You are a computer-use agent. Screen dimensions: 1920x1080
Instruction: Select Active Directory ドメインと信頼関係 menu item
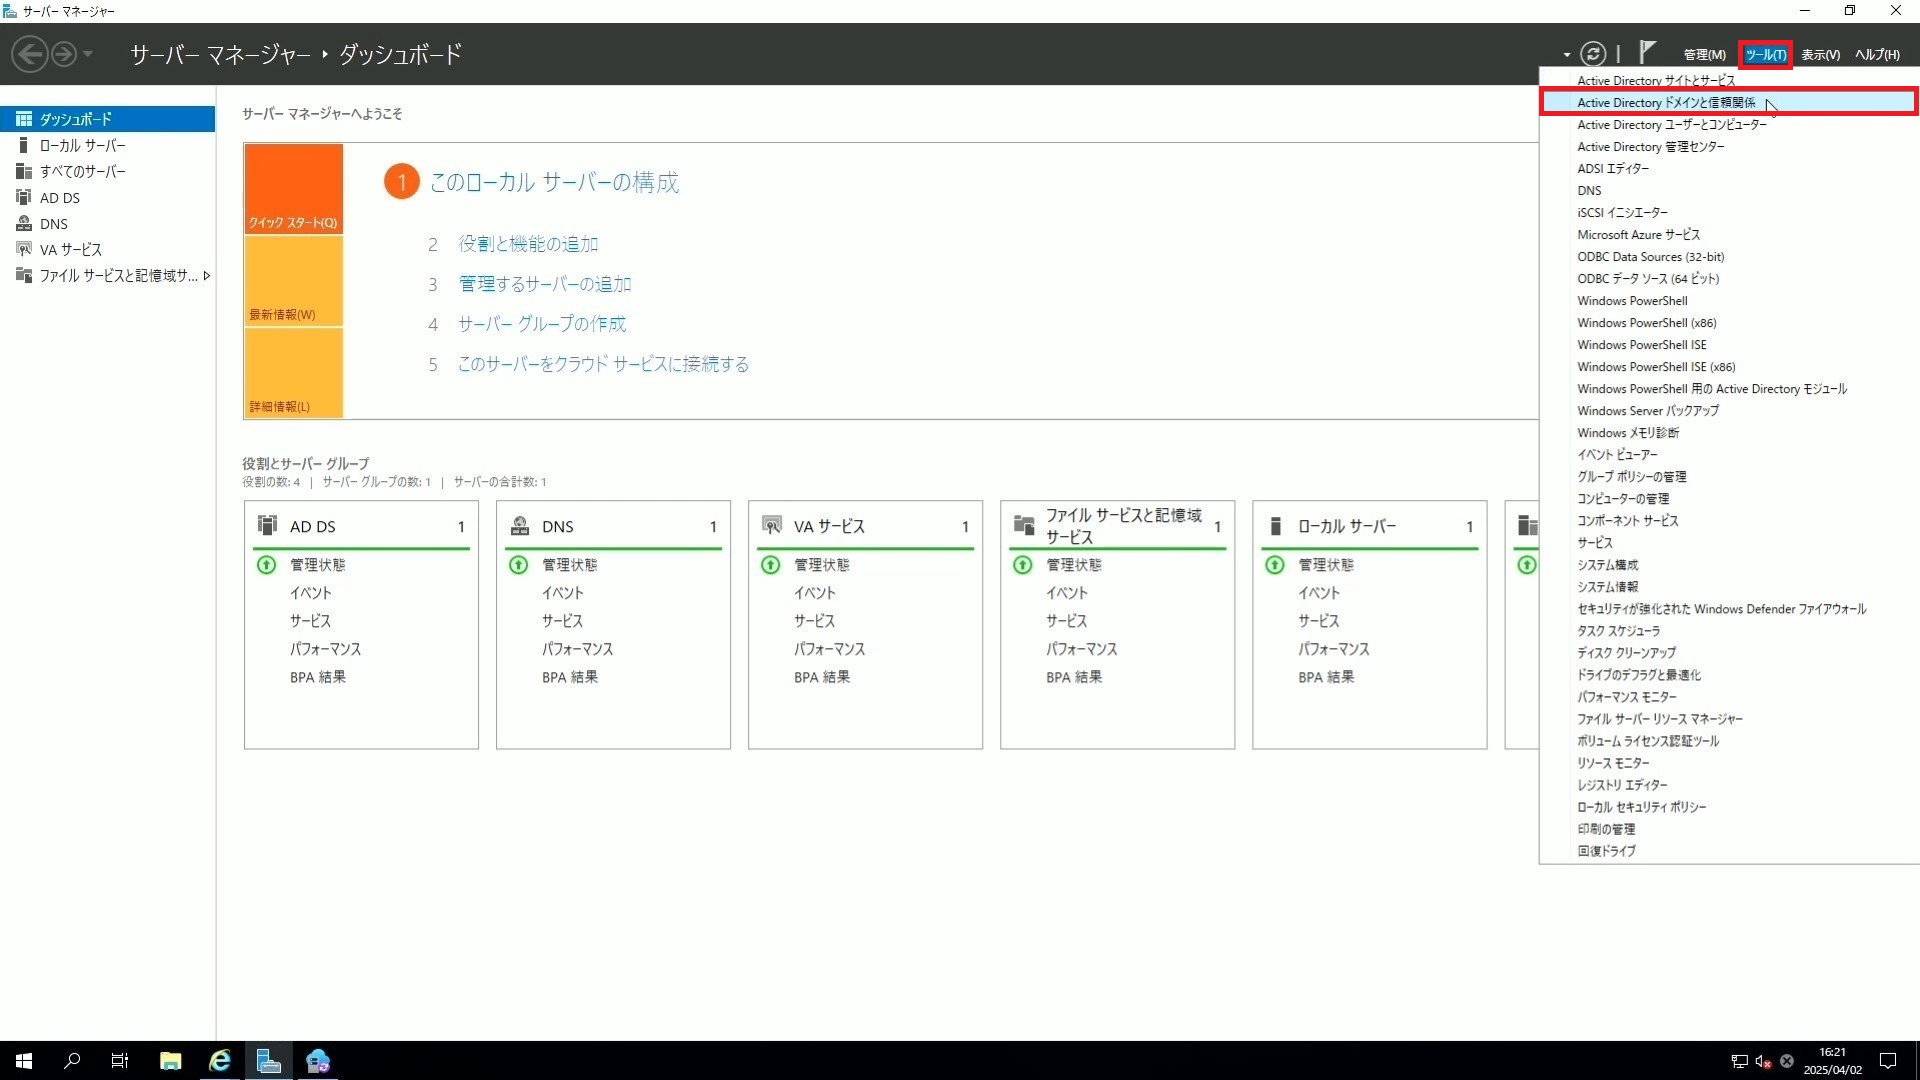1729,102
